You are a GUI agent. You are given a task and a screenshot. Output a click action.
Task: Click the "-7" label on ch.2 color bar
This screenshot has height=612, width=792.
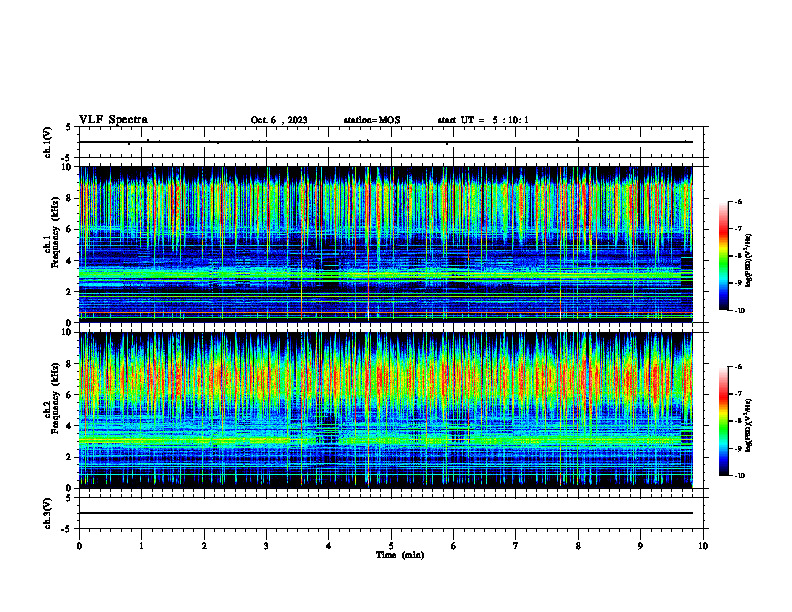pyautogui.click(x=738, y=394)
